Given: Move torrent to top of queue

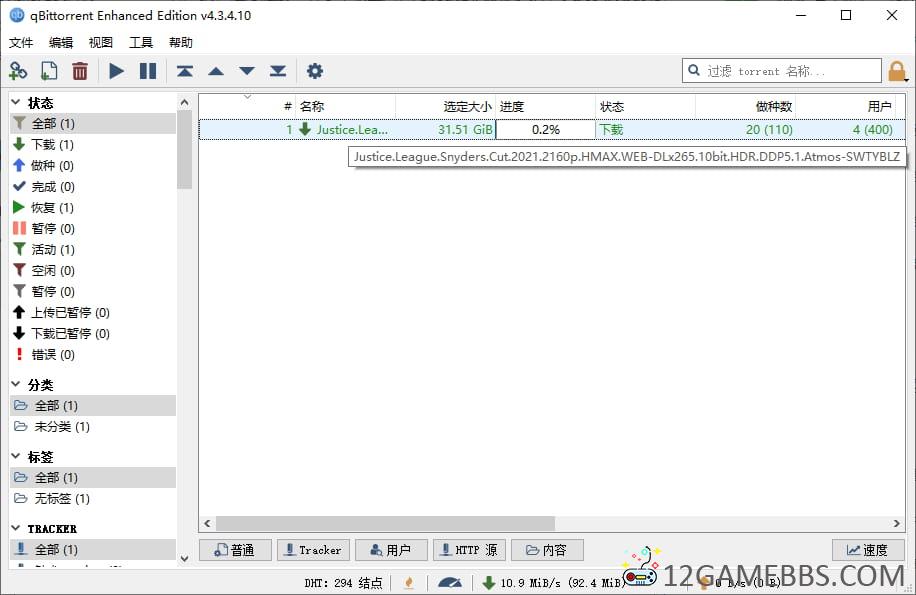Looking at the screenshot, I should (x=185, y=71).
